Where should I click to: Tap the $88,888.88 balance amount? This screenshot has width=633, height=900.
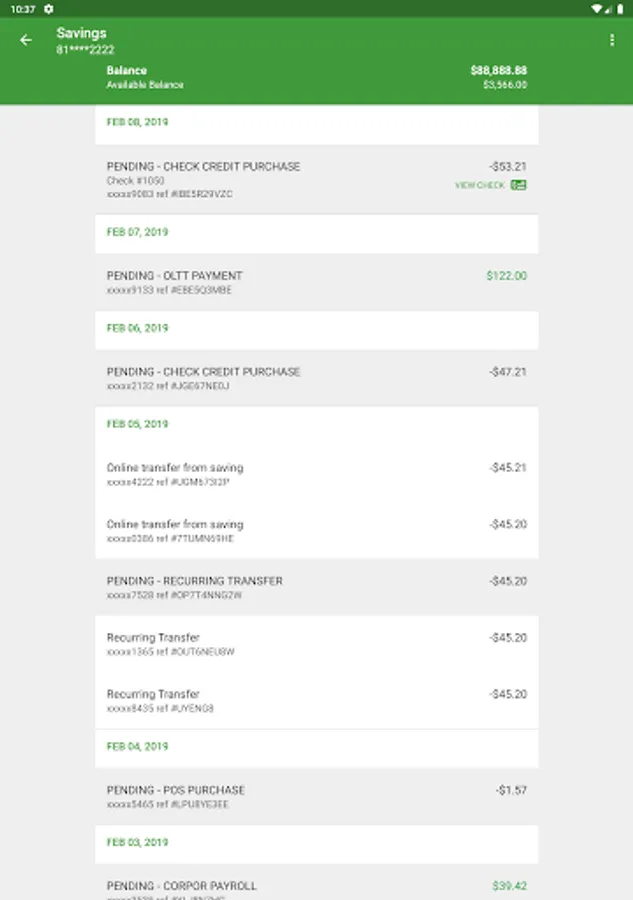click(498, 71)
